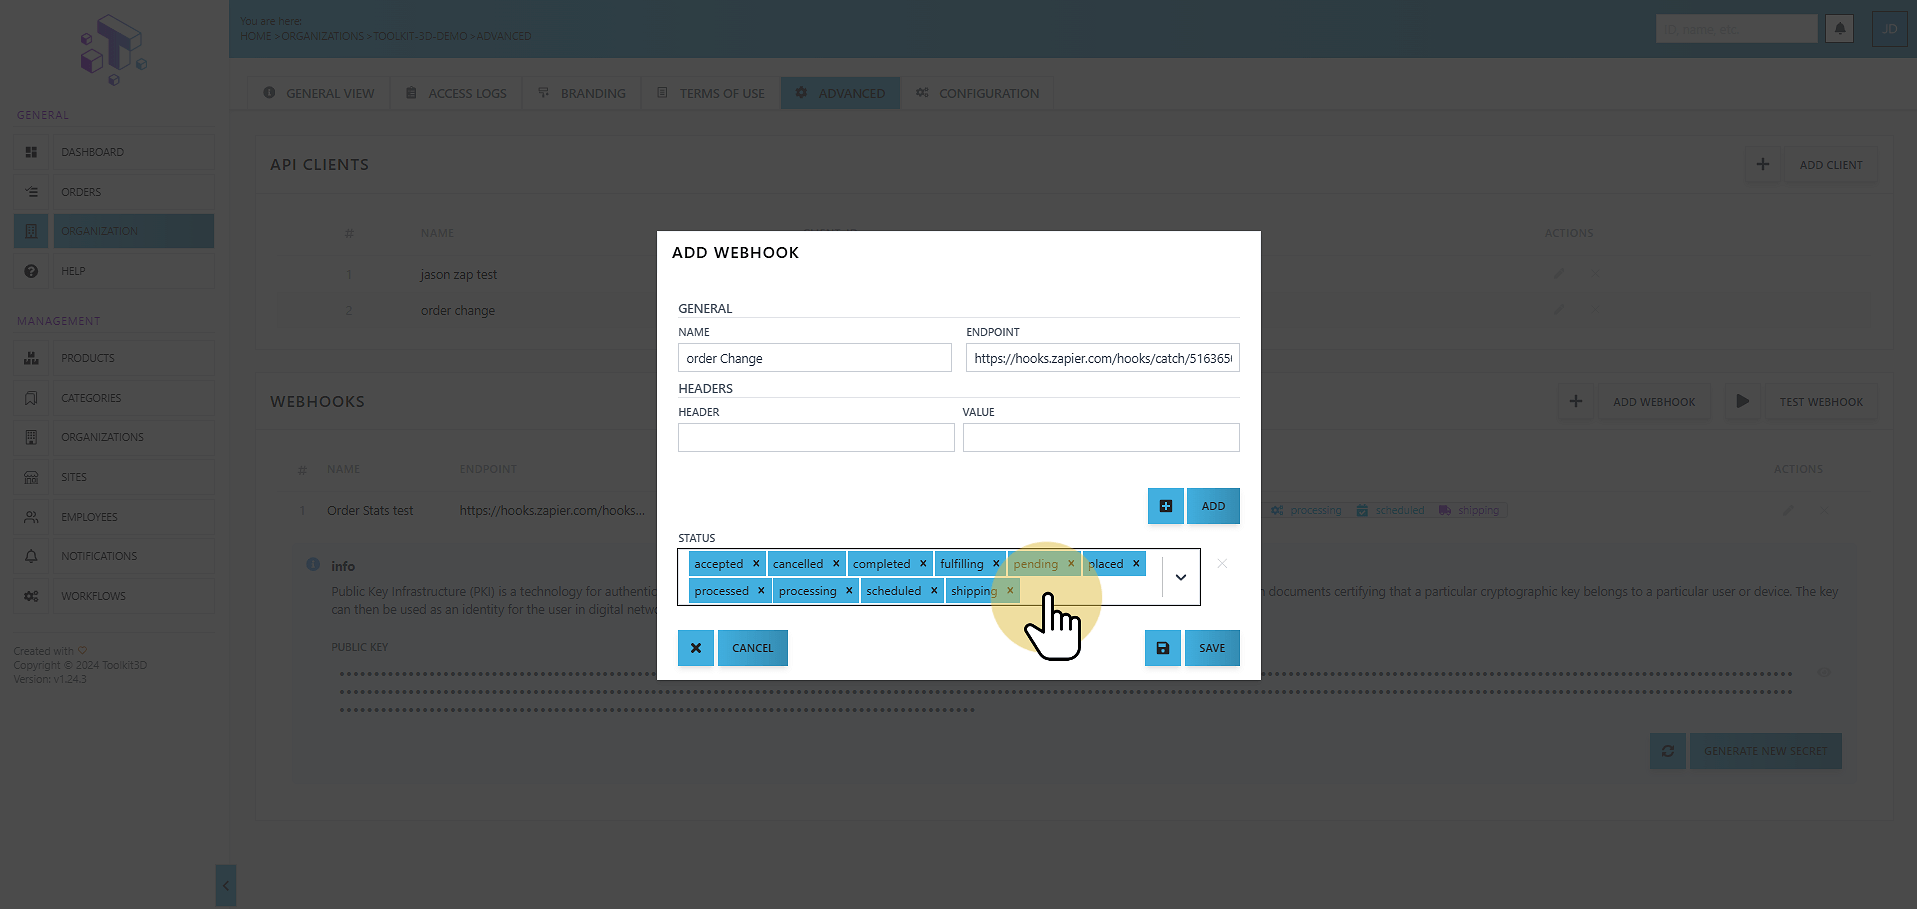Viewport: 1917px width, 909px height.
Task: Click the Endpoint URL input field
Action: coord(1103,358)
